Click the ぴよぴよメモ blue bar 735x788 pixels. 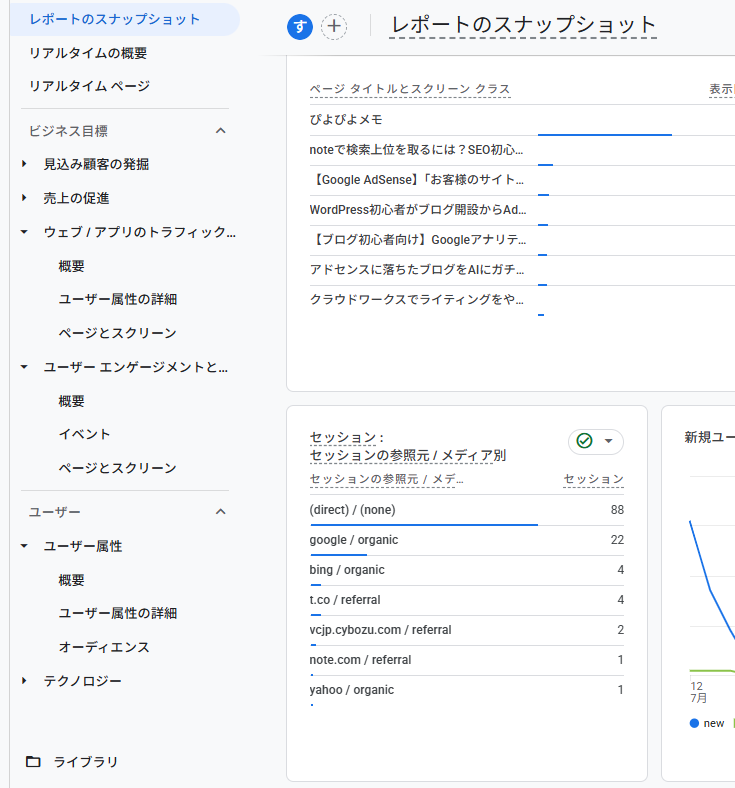point(604,135)
